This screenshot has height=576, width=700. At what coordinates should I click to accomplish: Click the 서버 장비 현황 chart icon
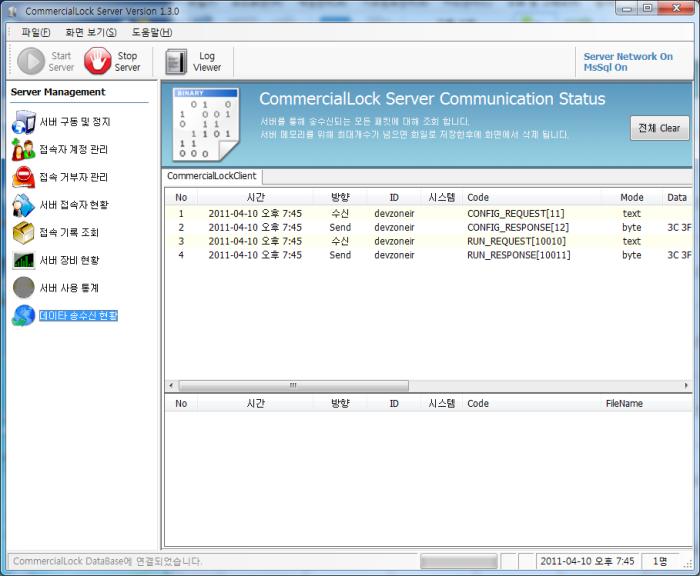[x=23, y=260]
